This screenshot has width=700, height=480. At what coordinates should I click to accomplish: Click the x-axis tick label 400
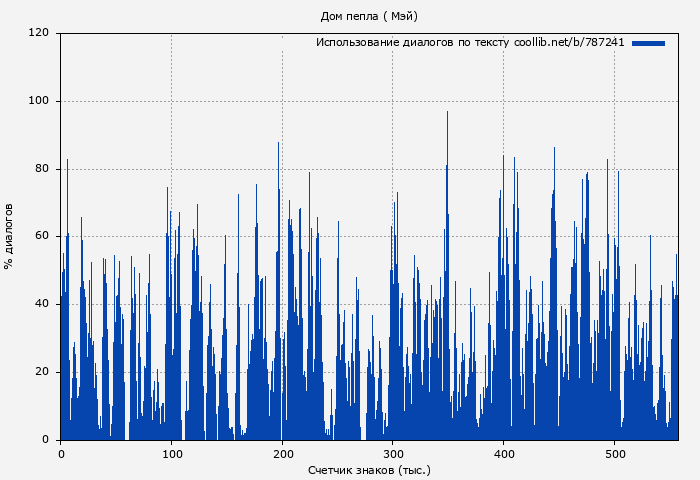pyautogui.click(x=504, y=454)
